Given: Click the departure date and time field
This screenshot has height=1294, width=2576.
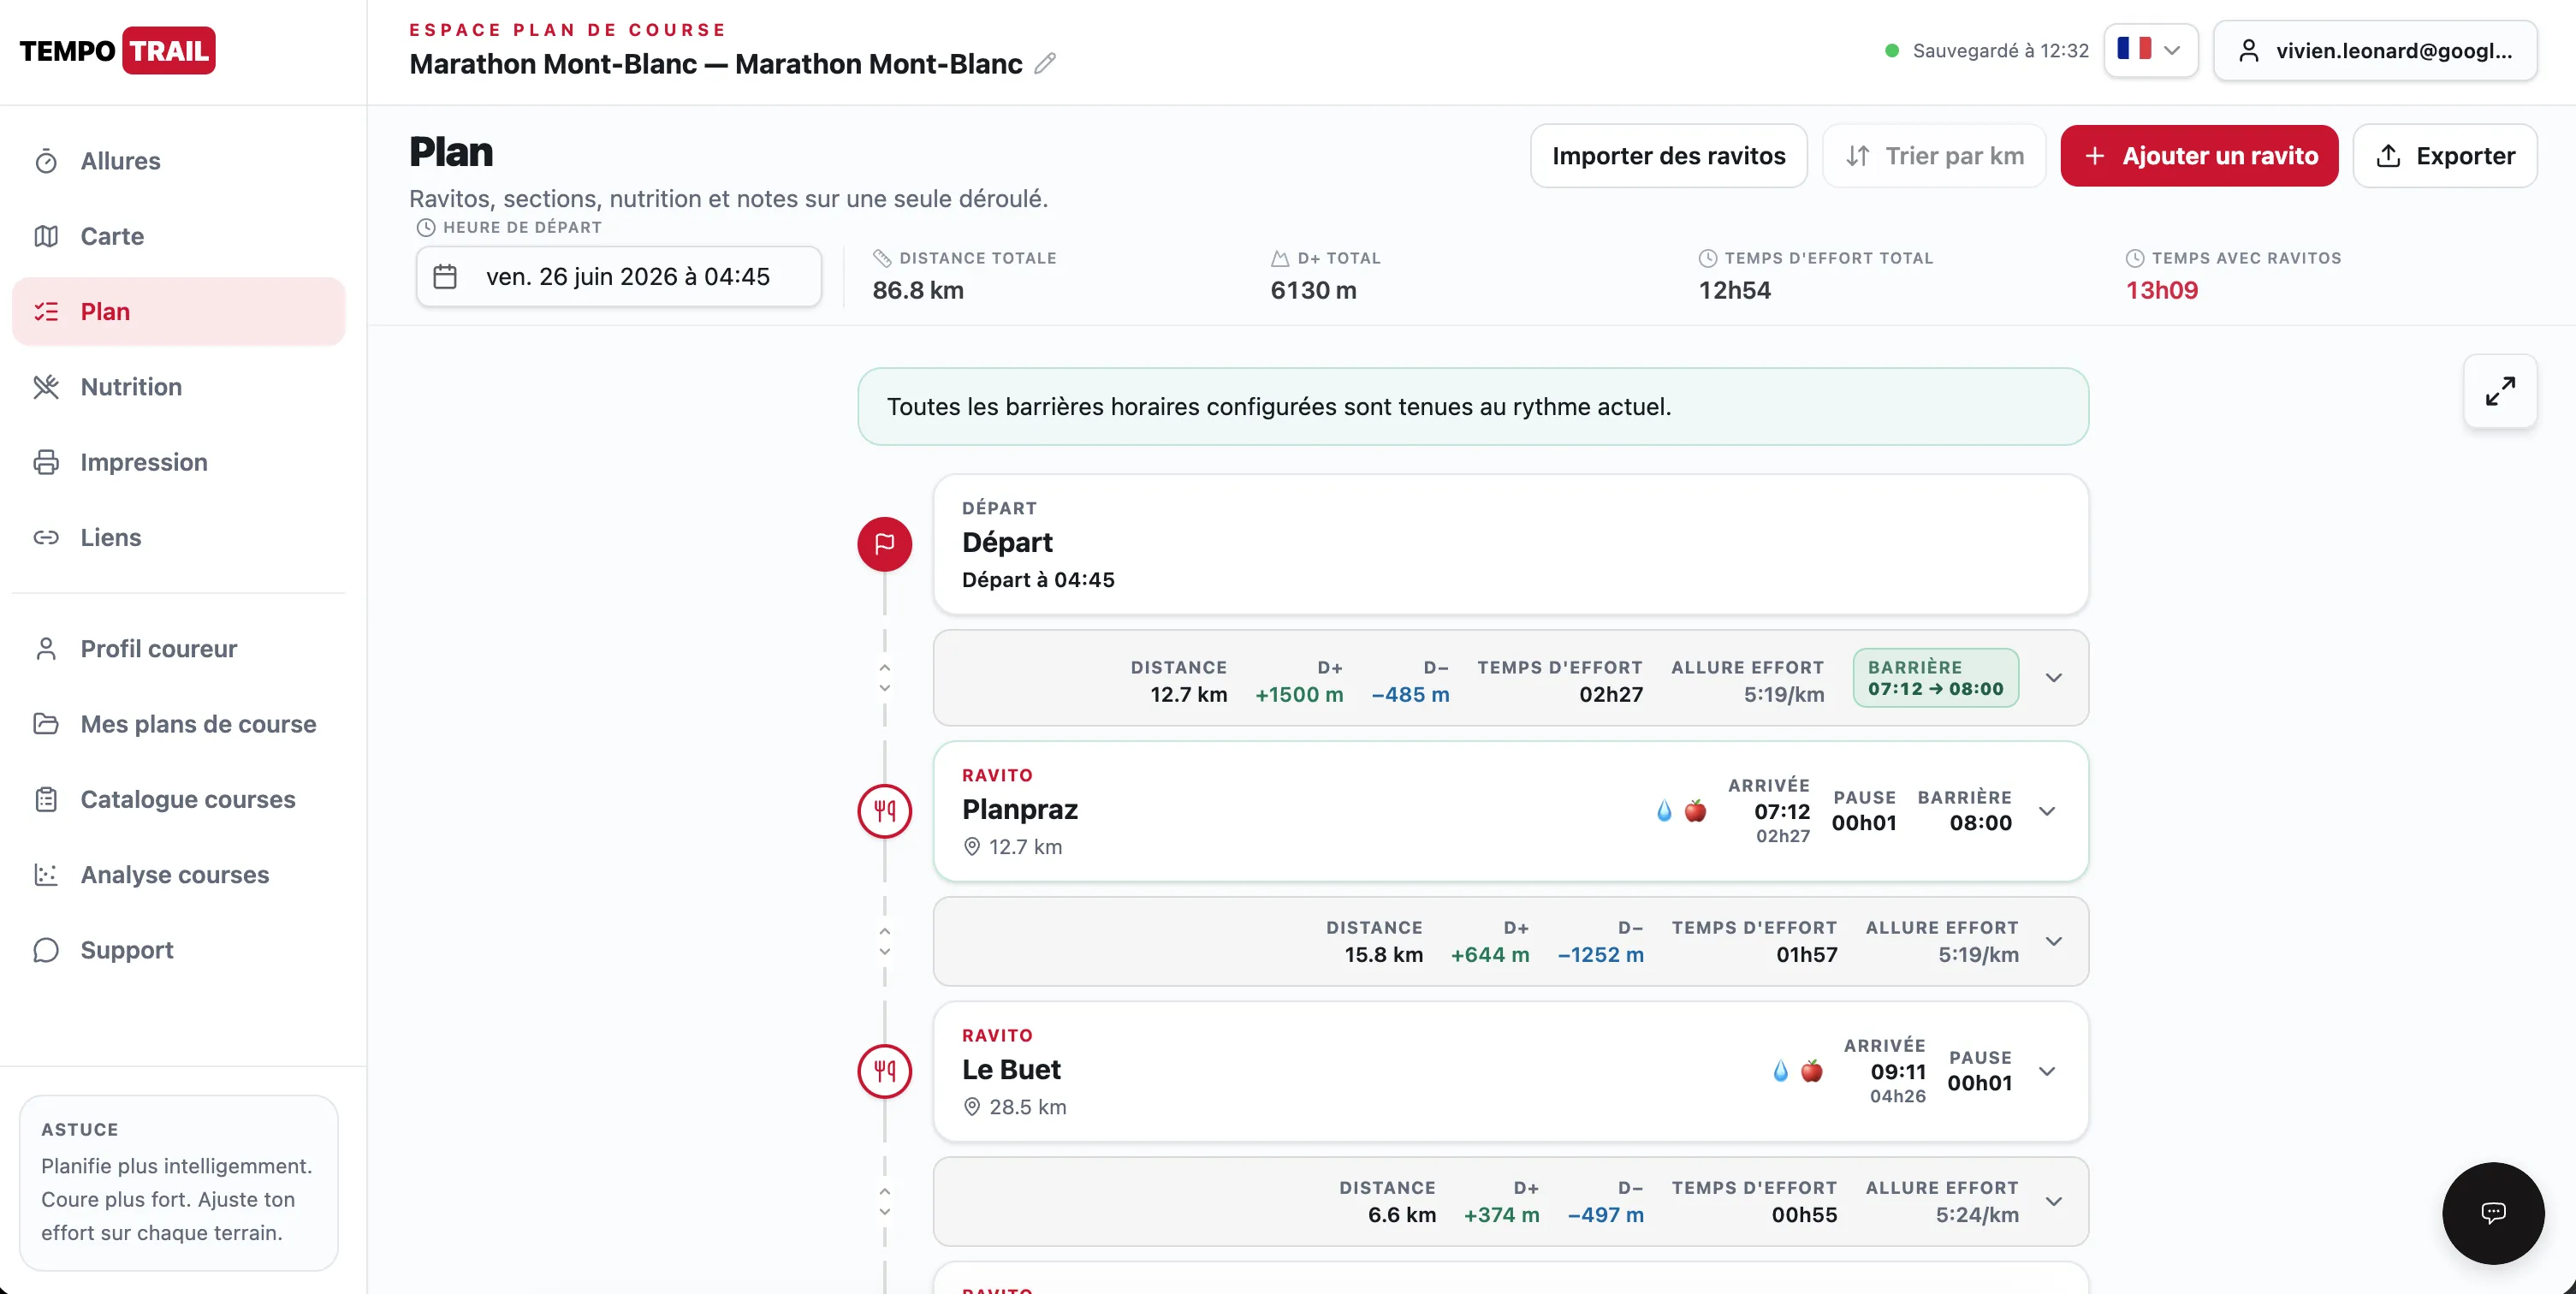Looking at the screenshot, I should pos(619,277).
